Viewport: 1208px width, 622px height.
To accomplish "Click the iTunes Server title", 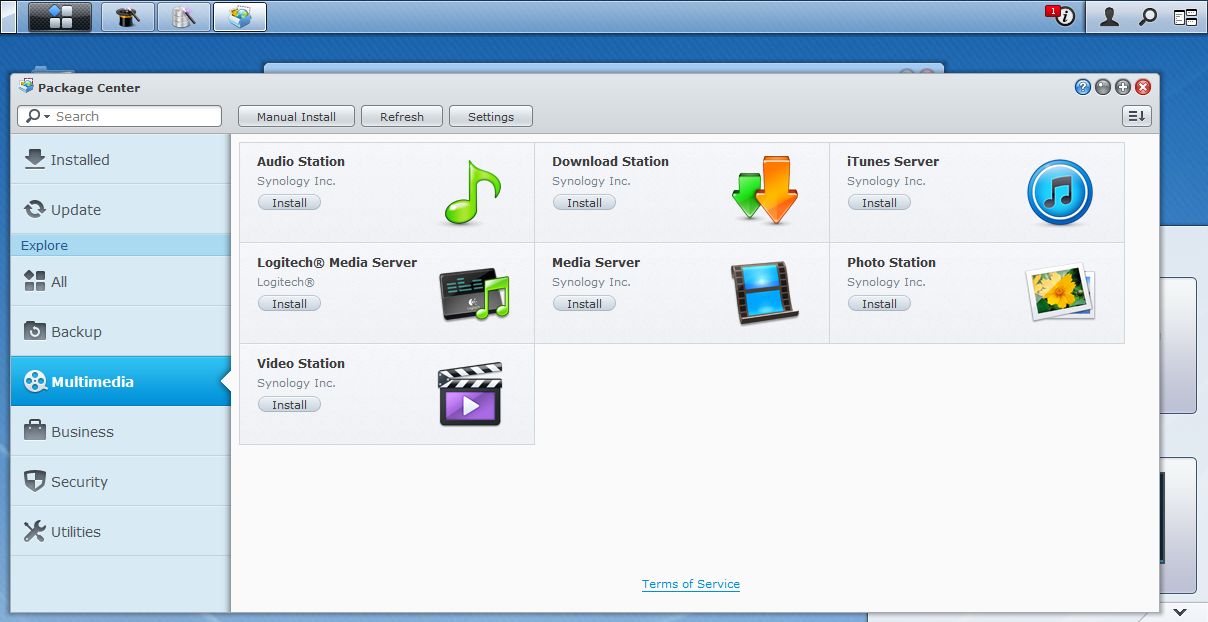I will [x=893, y=161].
